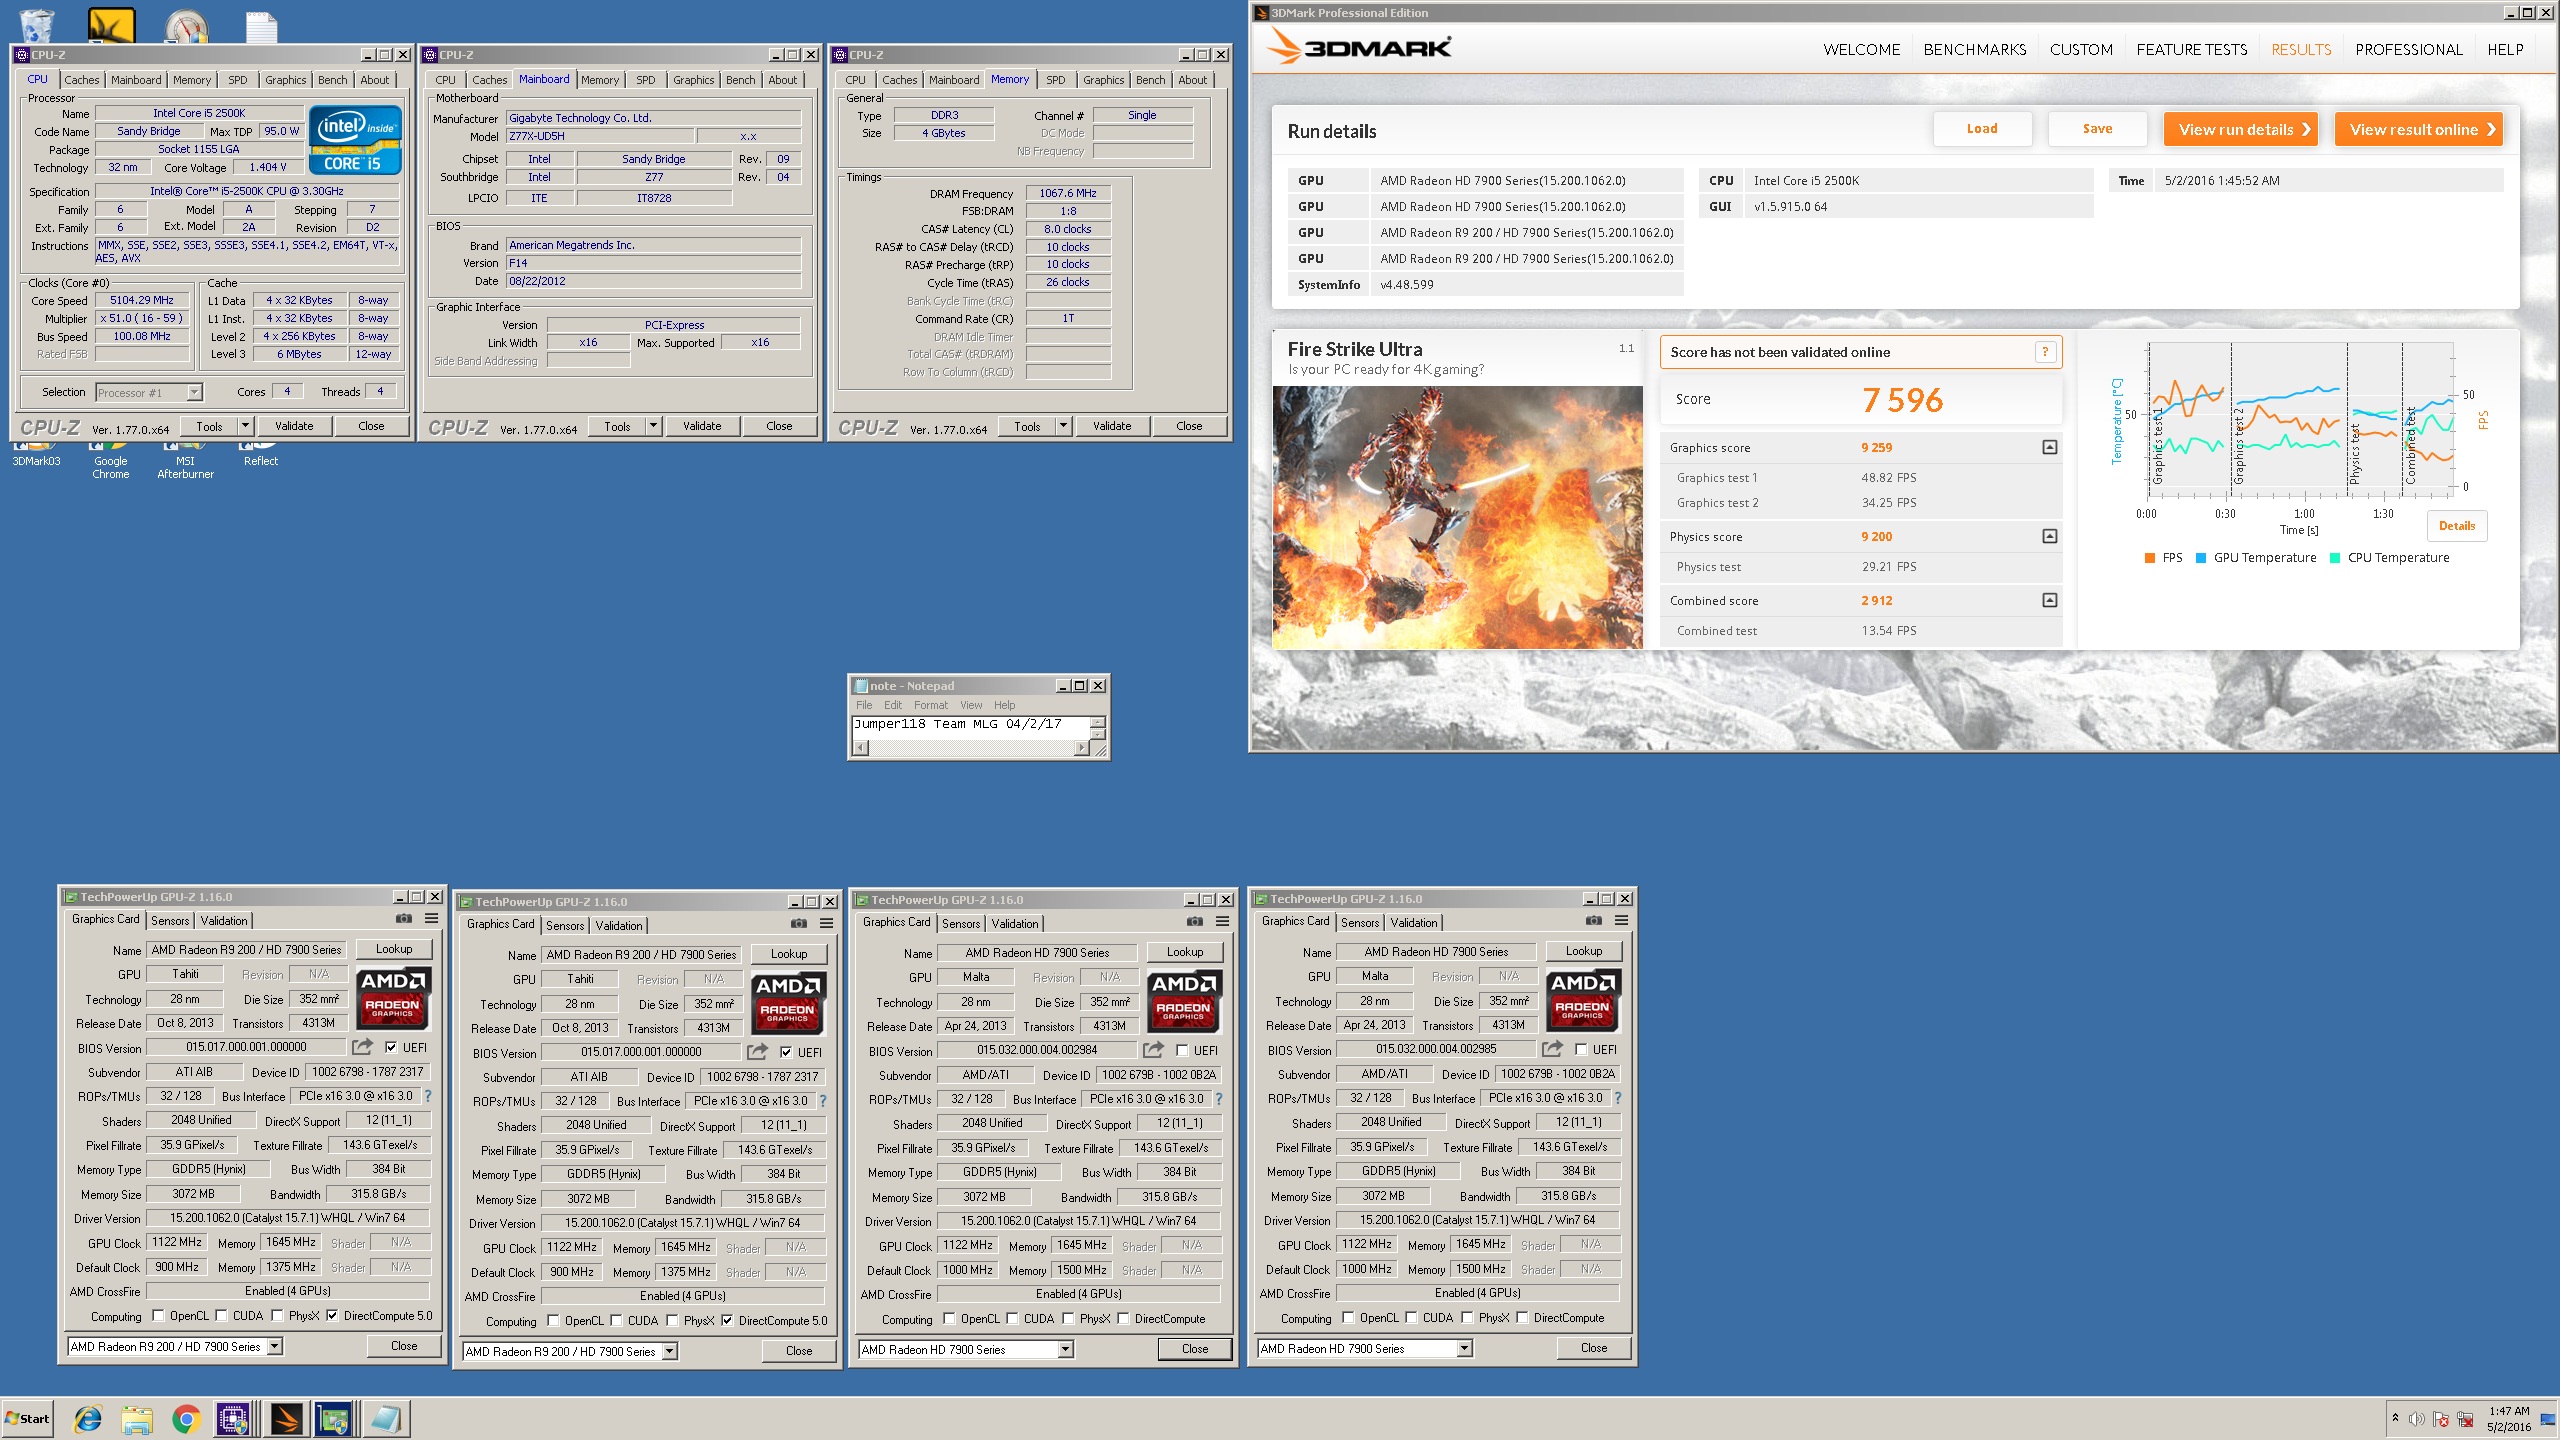The image size is (2560, 1440).
Task: Open Tools dropdown arrow in first CPU-Z window
Action: (245, 426)
